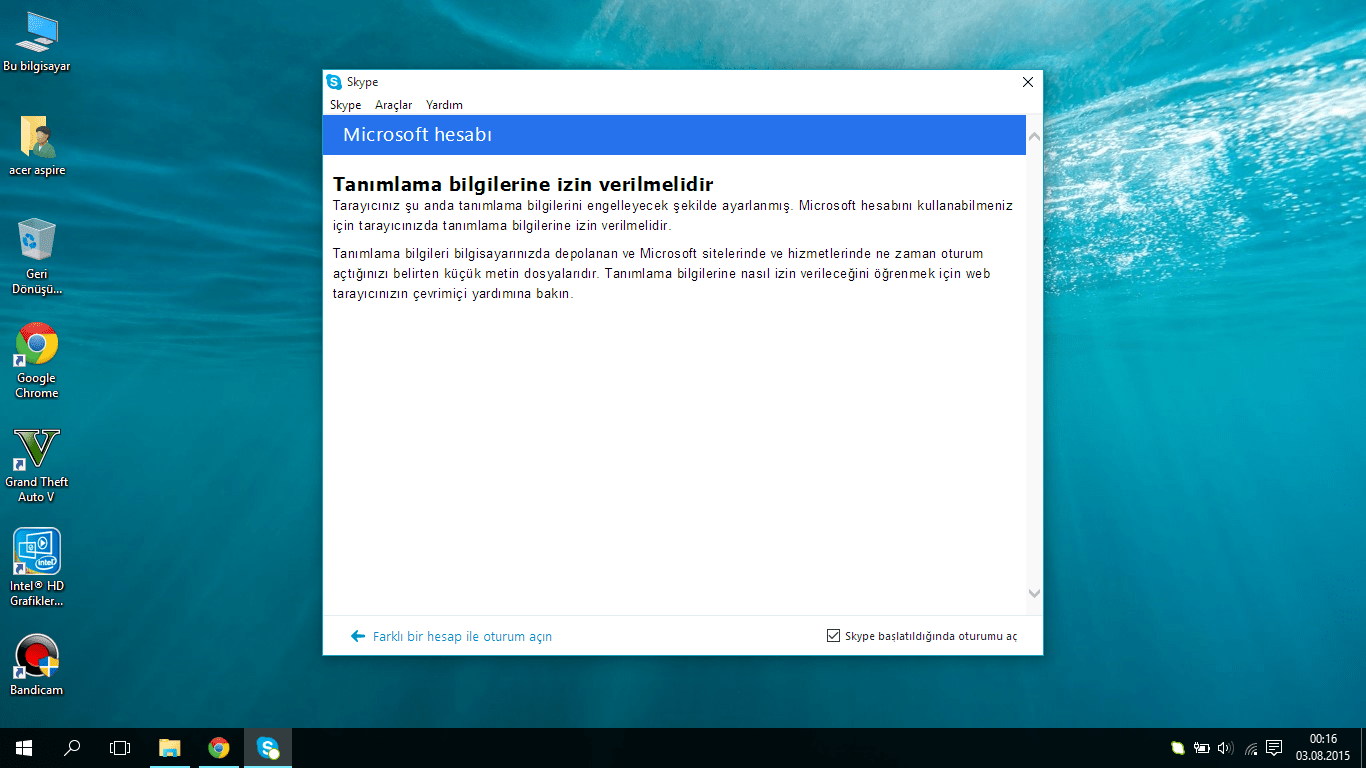
Task: Open the Action Center notifications icon
Action: pyautogui.click(x=1274, y=748)
